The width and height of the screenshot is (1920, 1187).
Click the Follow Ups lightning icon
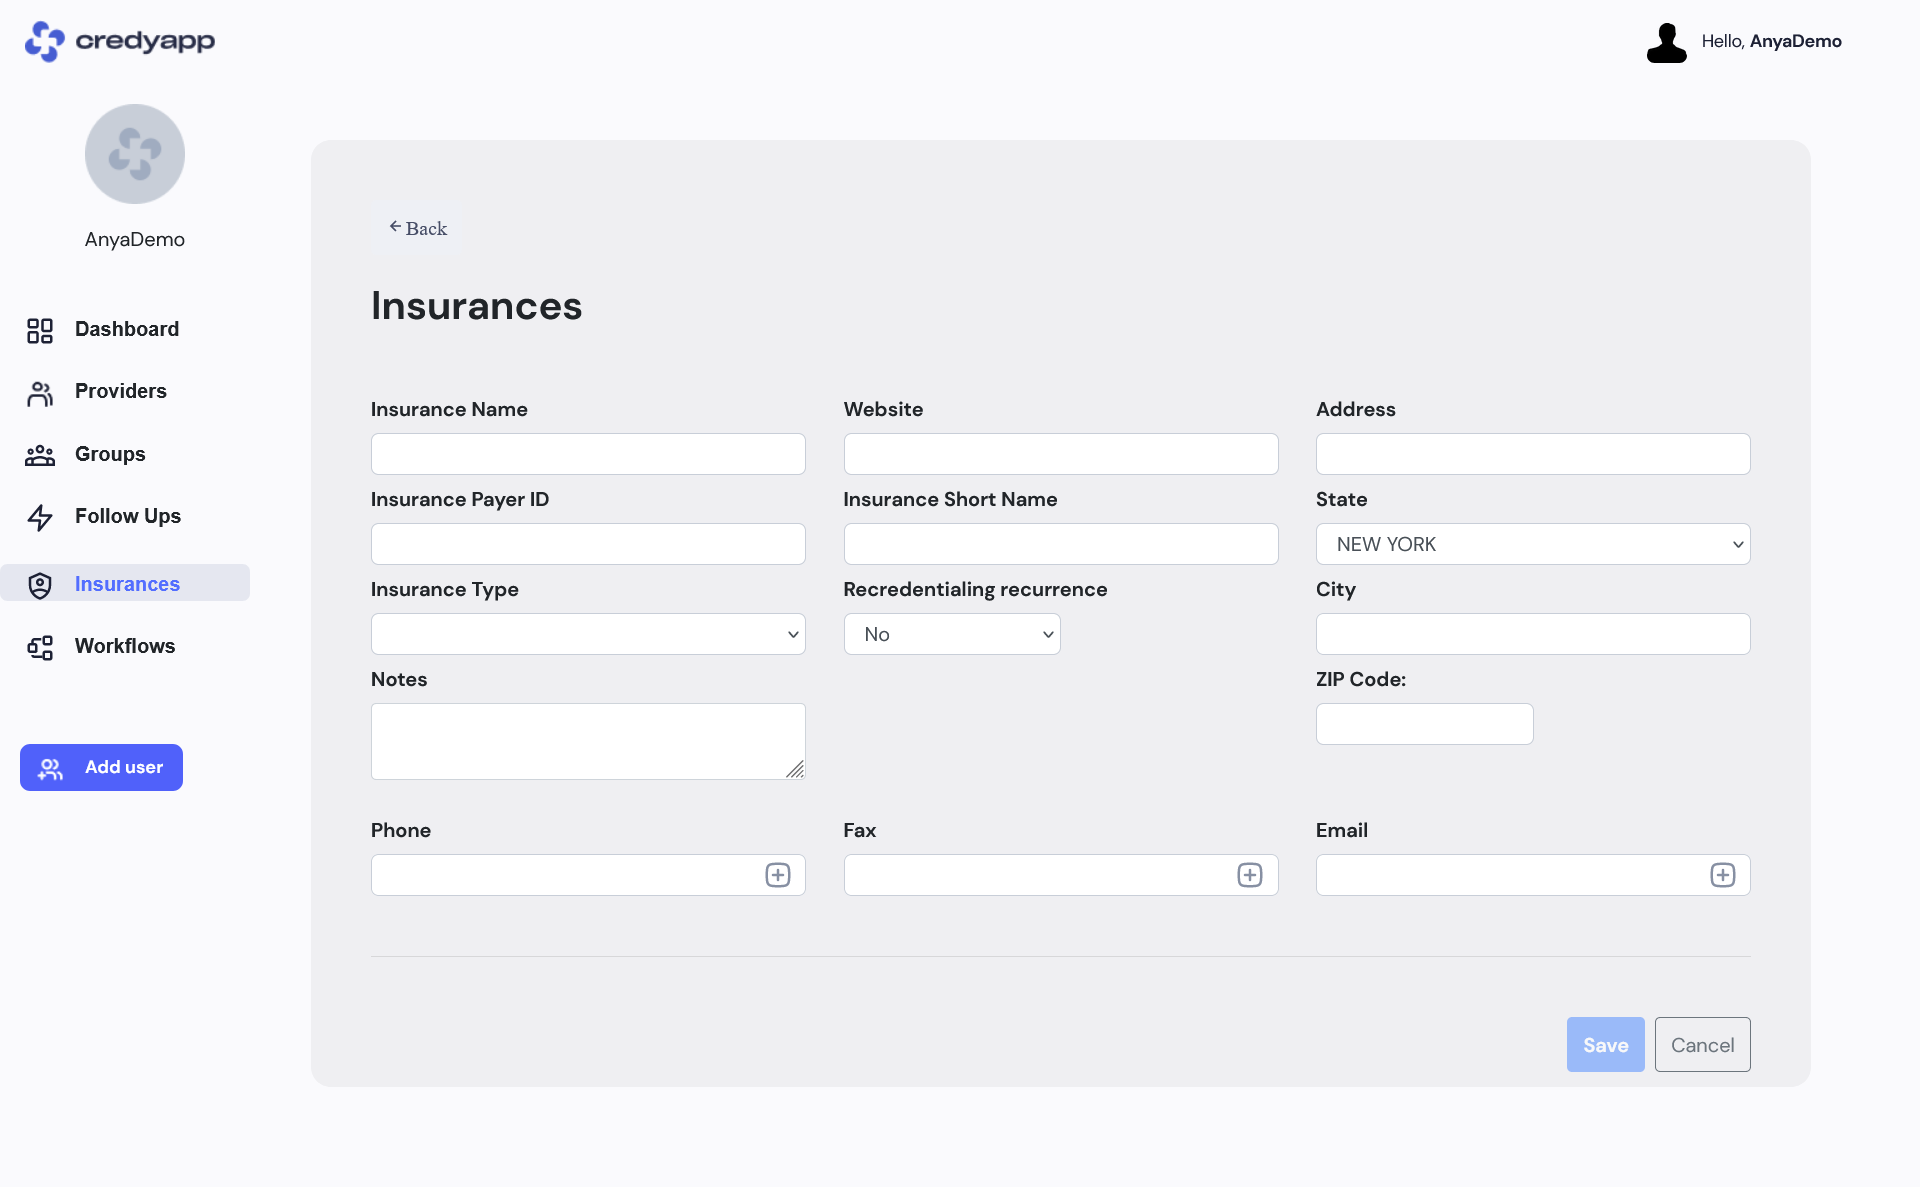point(40,517)
